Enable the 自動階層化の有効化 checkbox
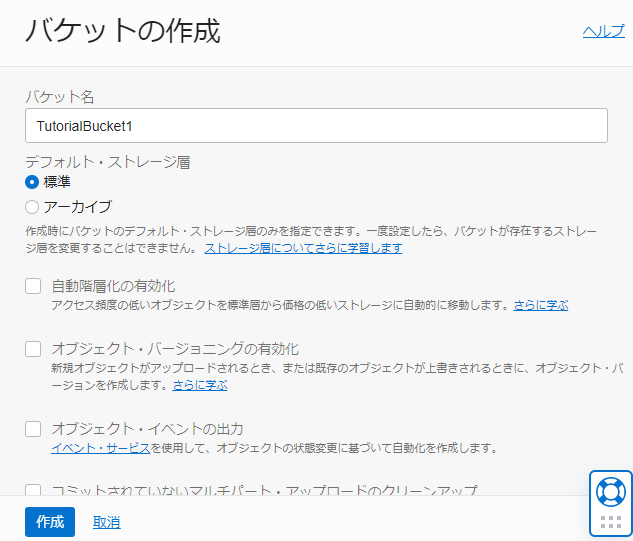Screen dimensions: 633x541 [x=33, y=287]
